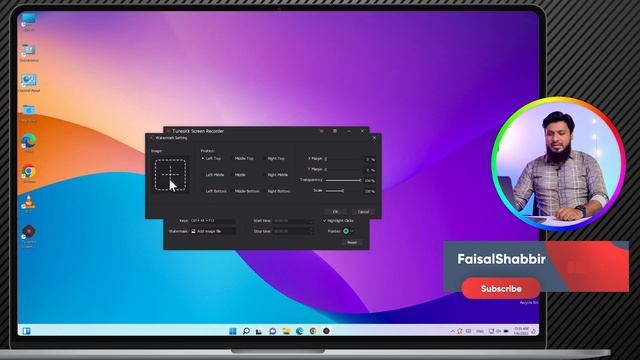
Task: Click OK in Watermark Setting dialog
Action: pos(336,212)
